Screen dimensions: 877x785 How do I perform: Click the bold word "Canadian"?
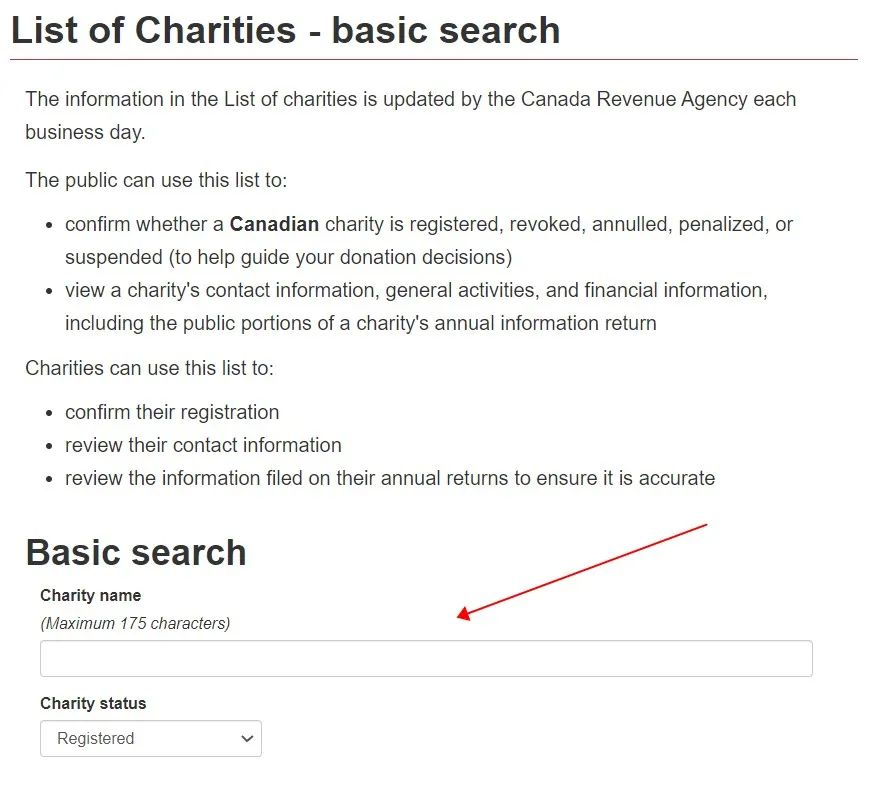tap(274, 224)
